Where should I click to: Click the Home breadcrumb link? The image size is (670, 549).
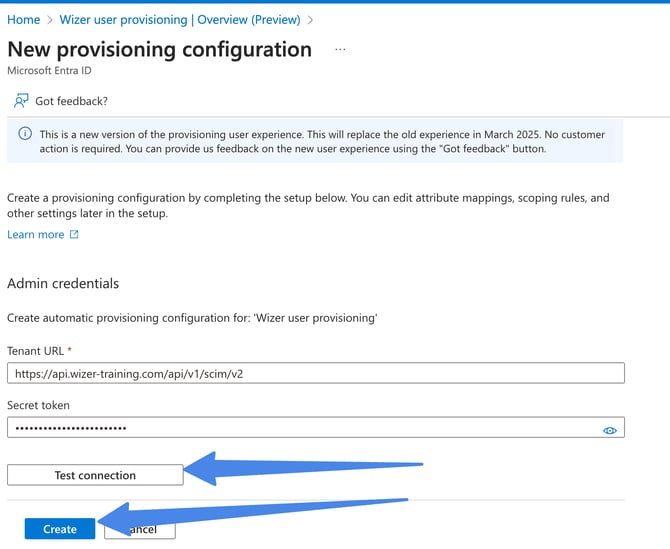coord(23,19)
